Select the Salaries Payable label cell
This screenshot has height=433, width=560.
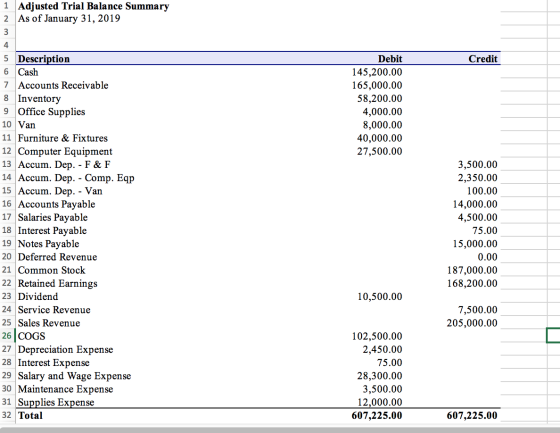[x=53, y=217]
